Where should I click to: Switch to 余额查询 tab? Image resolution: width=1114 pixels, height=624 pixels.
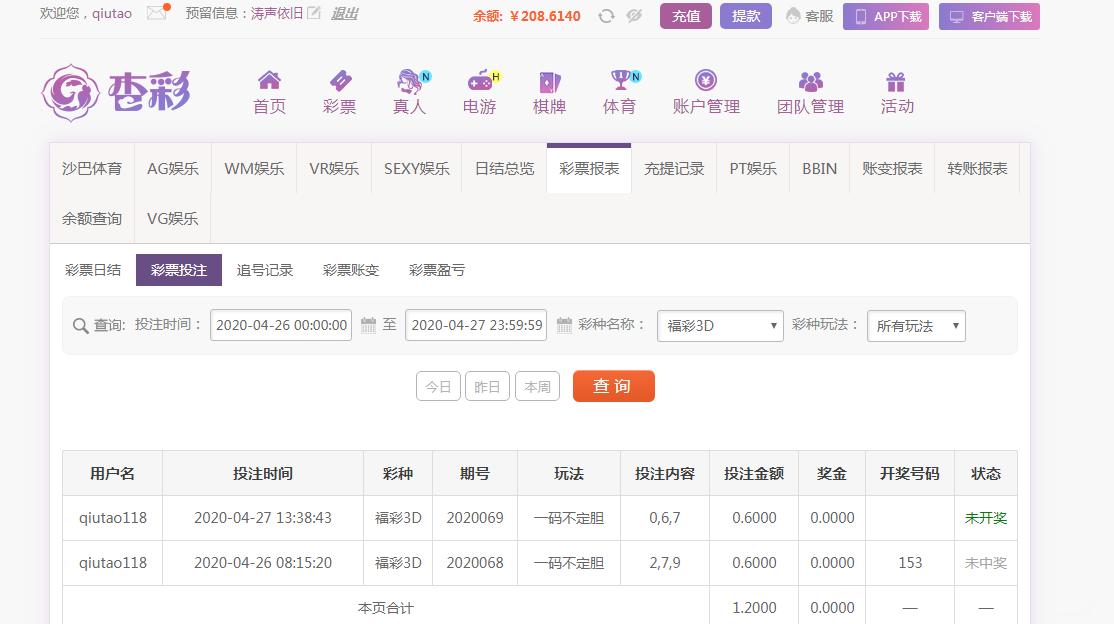[92, 218]
